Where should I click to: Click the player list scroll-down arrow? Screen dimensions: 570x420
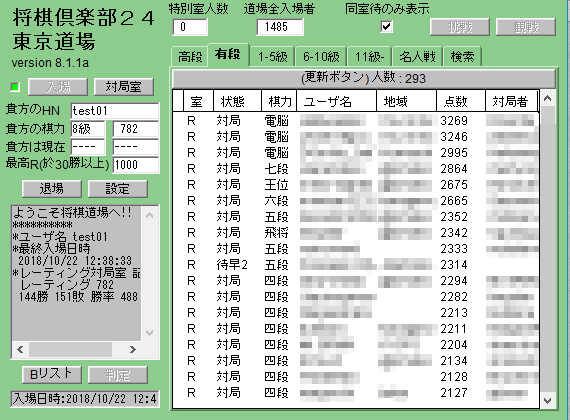547,400
